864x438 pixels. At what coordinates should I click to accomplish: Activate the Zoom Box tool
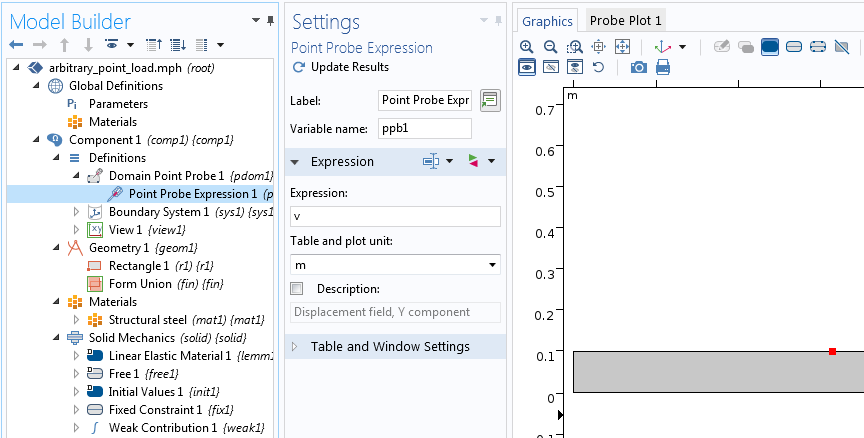[574, 46]
